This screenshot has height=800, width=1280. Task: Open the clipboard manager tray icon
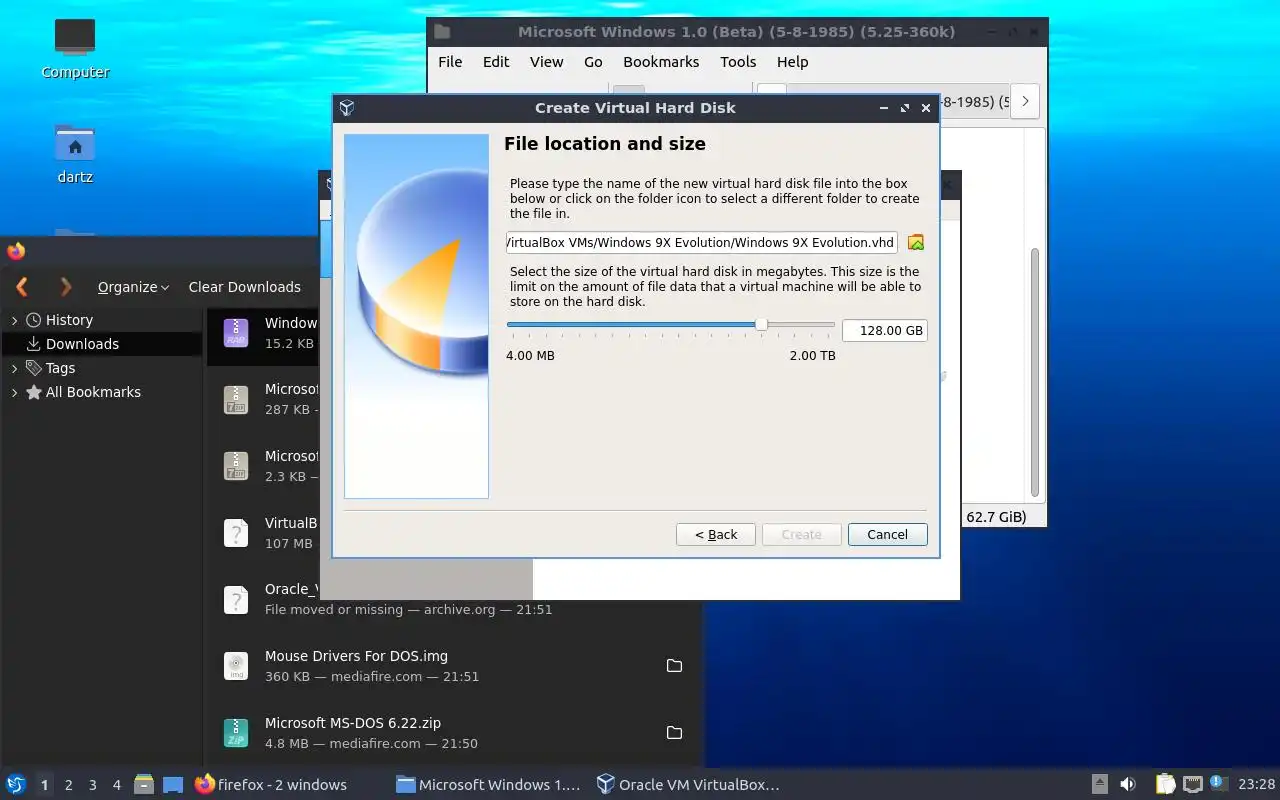click(1165, 785)
